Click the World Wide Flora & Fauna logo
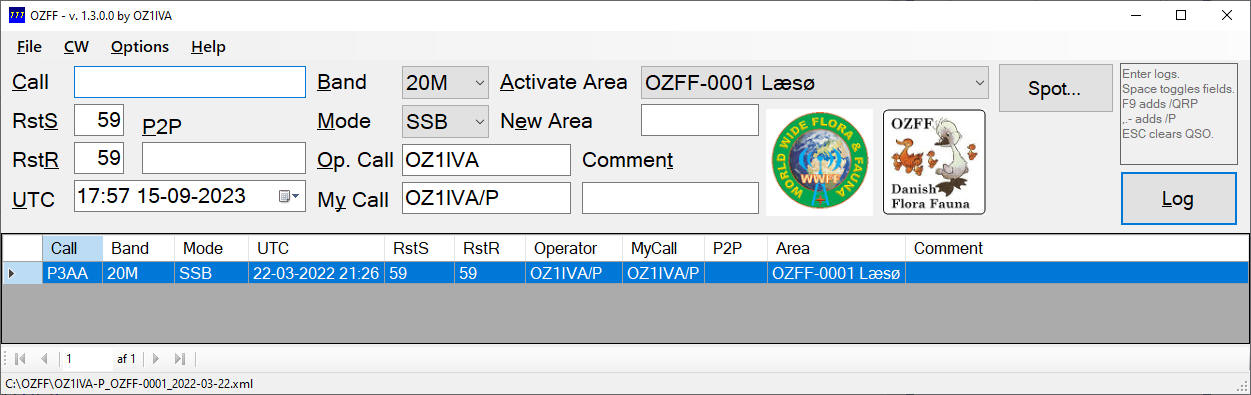This screenshot has height=395, width=1251. tap(819, 162)
